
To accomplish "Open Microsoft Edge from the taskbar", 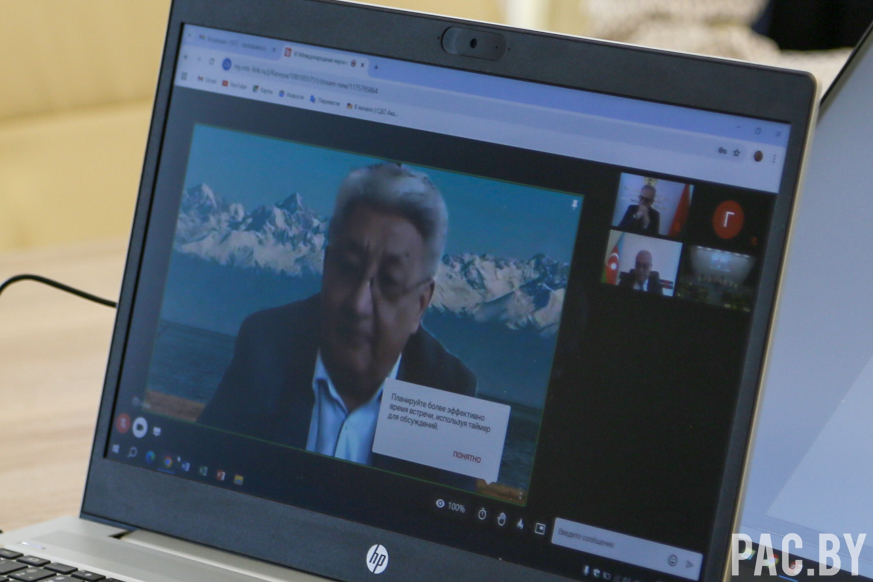I will tap(150, 457).
